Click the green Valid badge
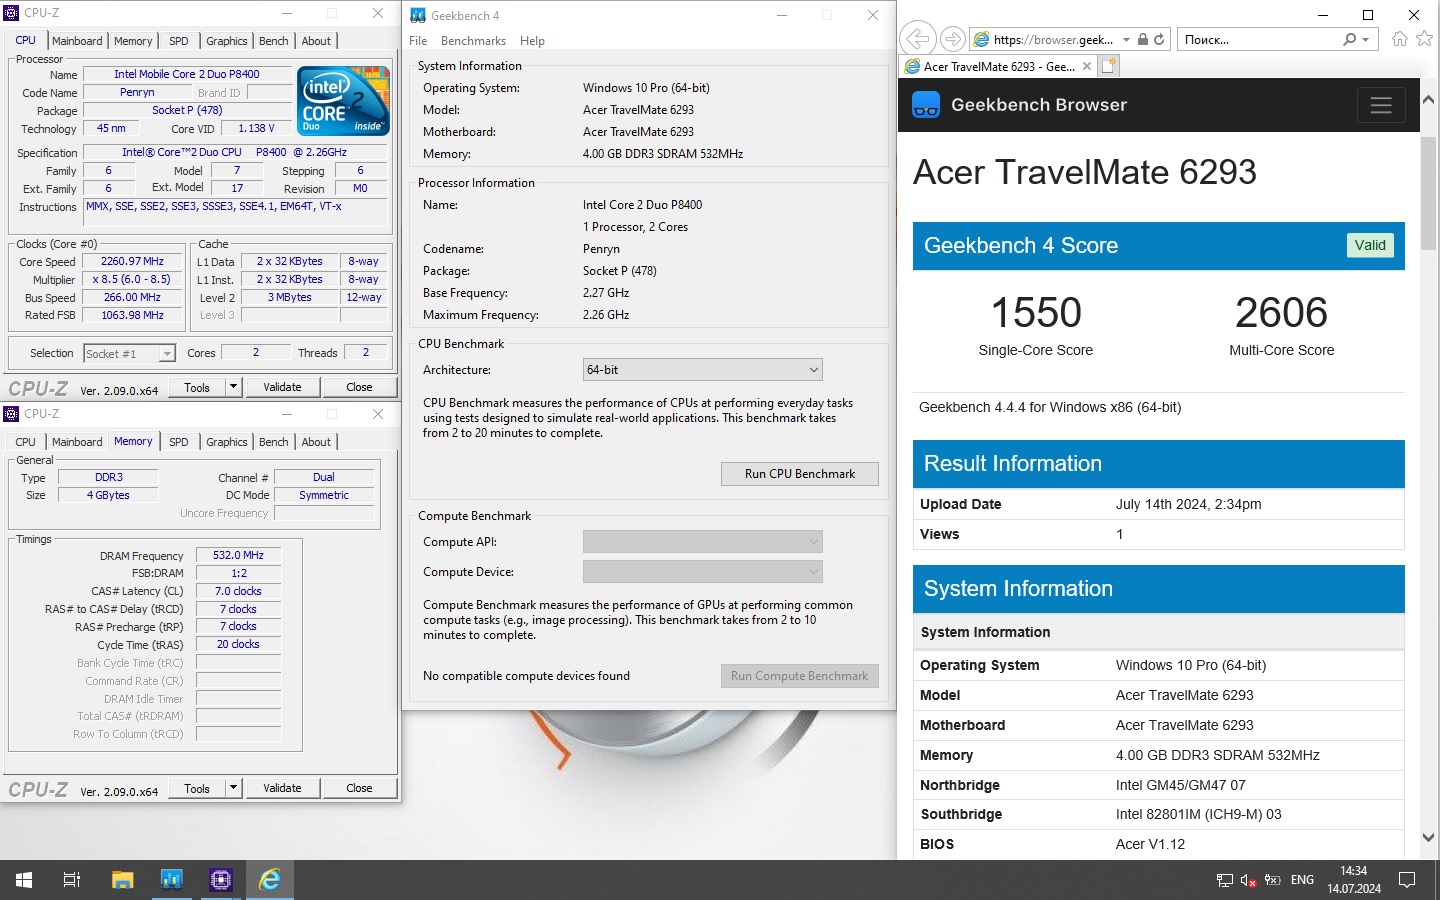Viewport: 1440px width, 900px height. 1370,245
